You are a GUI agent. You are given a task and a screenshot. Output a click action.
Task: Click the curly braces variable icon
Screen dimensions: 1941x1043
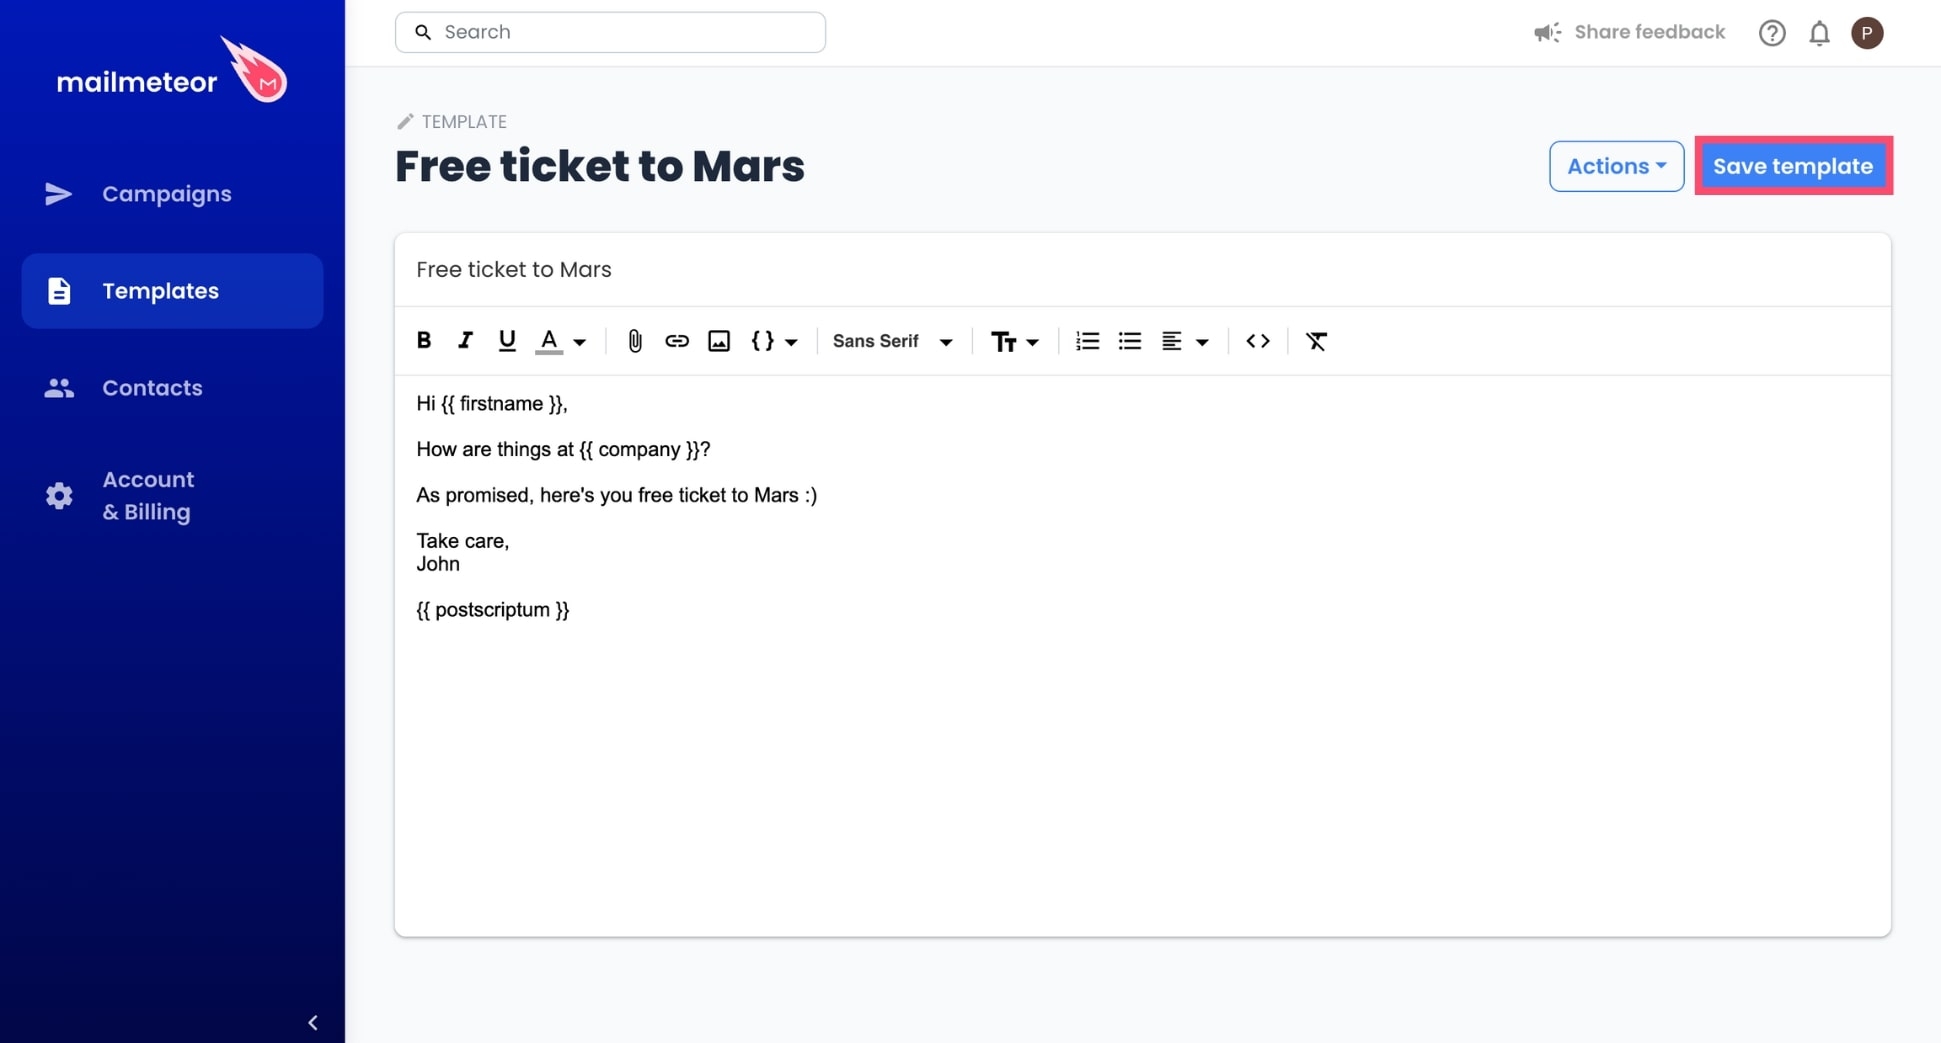[762, 340]
